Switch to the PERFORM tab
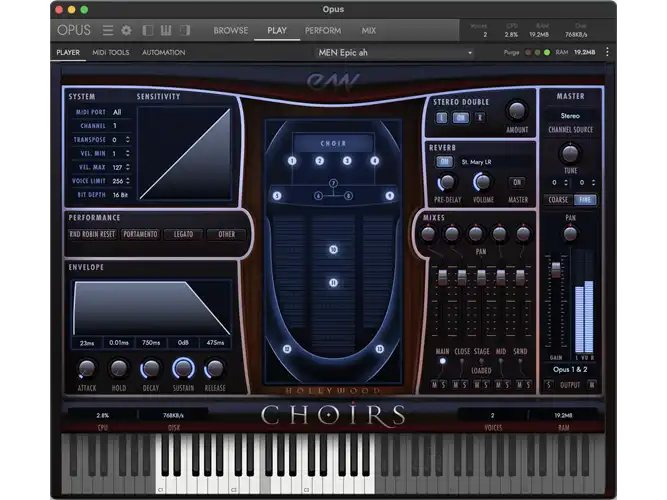Screen dimensions: 667x500 click(323, 30)
